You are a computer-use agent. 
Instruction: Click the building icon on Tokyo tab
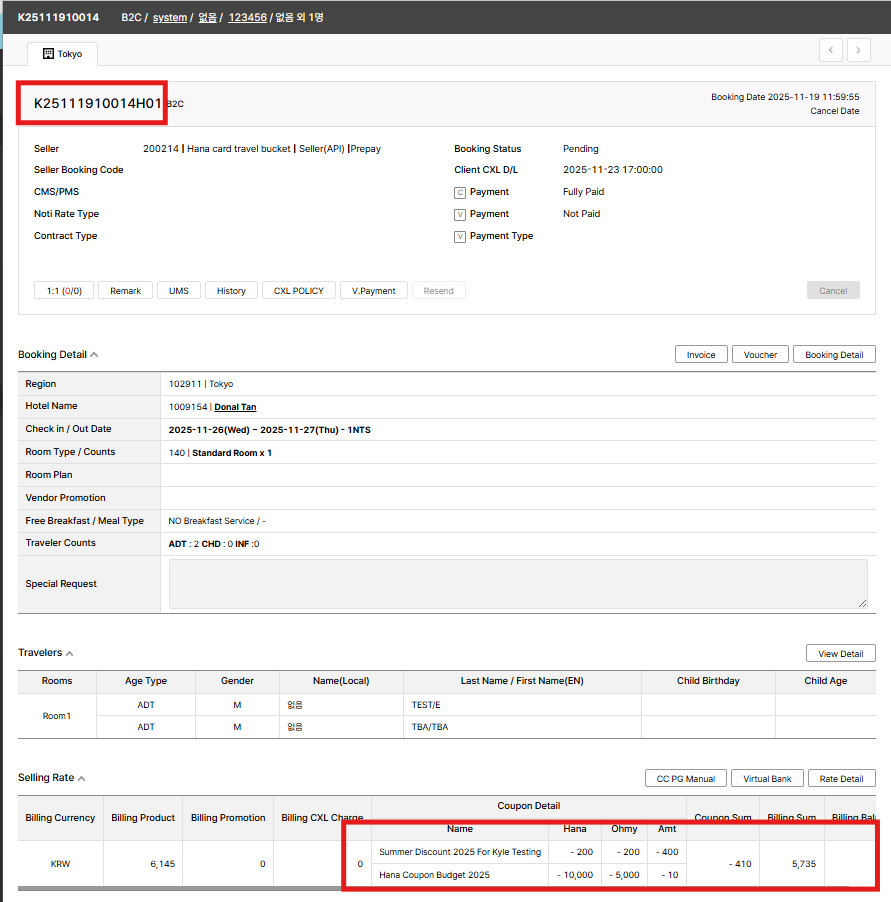pos(47,54)
